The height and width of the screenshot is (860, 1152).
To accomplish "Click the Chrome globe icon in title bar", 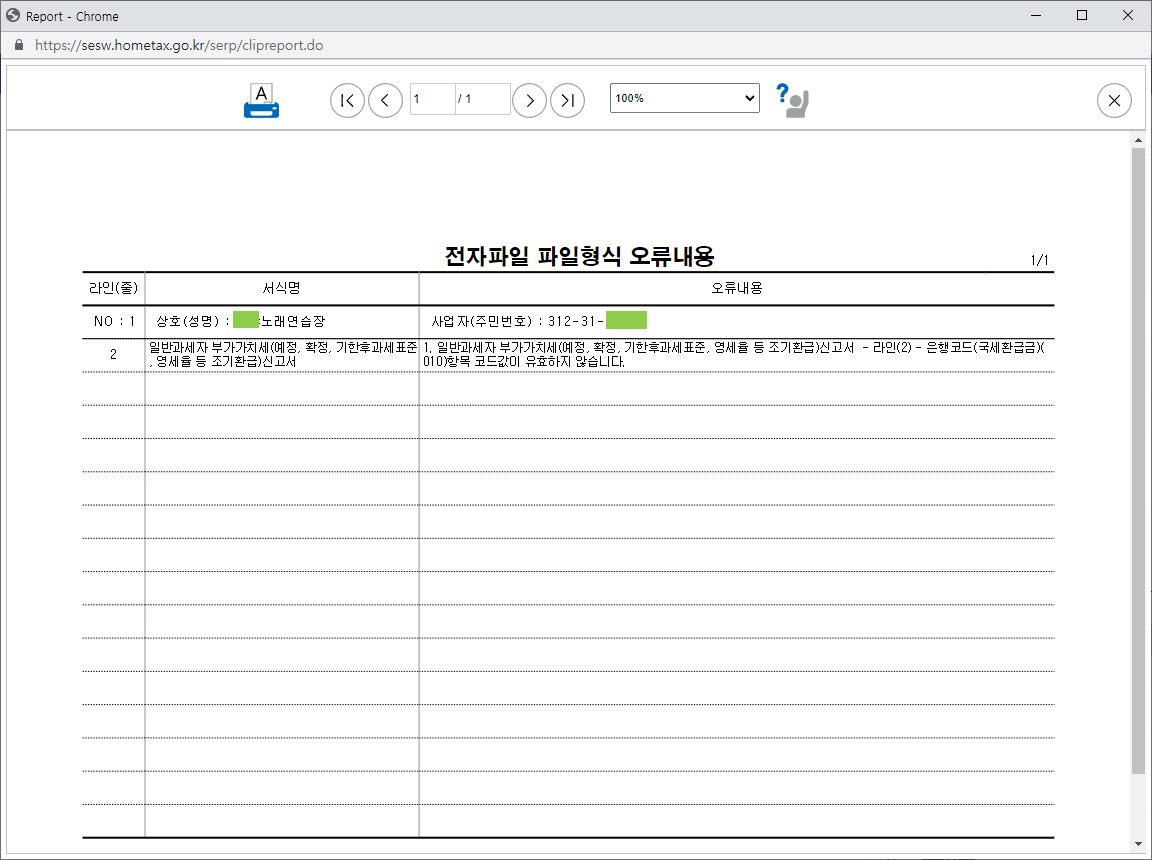I will pos(13,15).
